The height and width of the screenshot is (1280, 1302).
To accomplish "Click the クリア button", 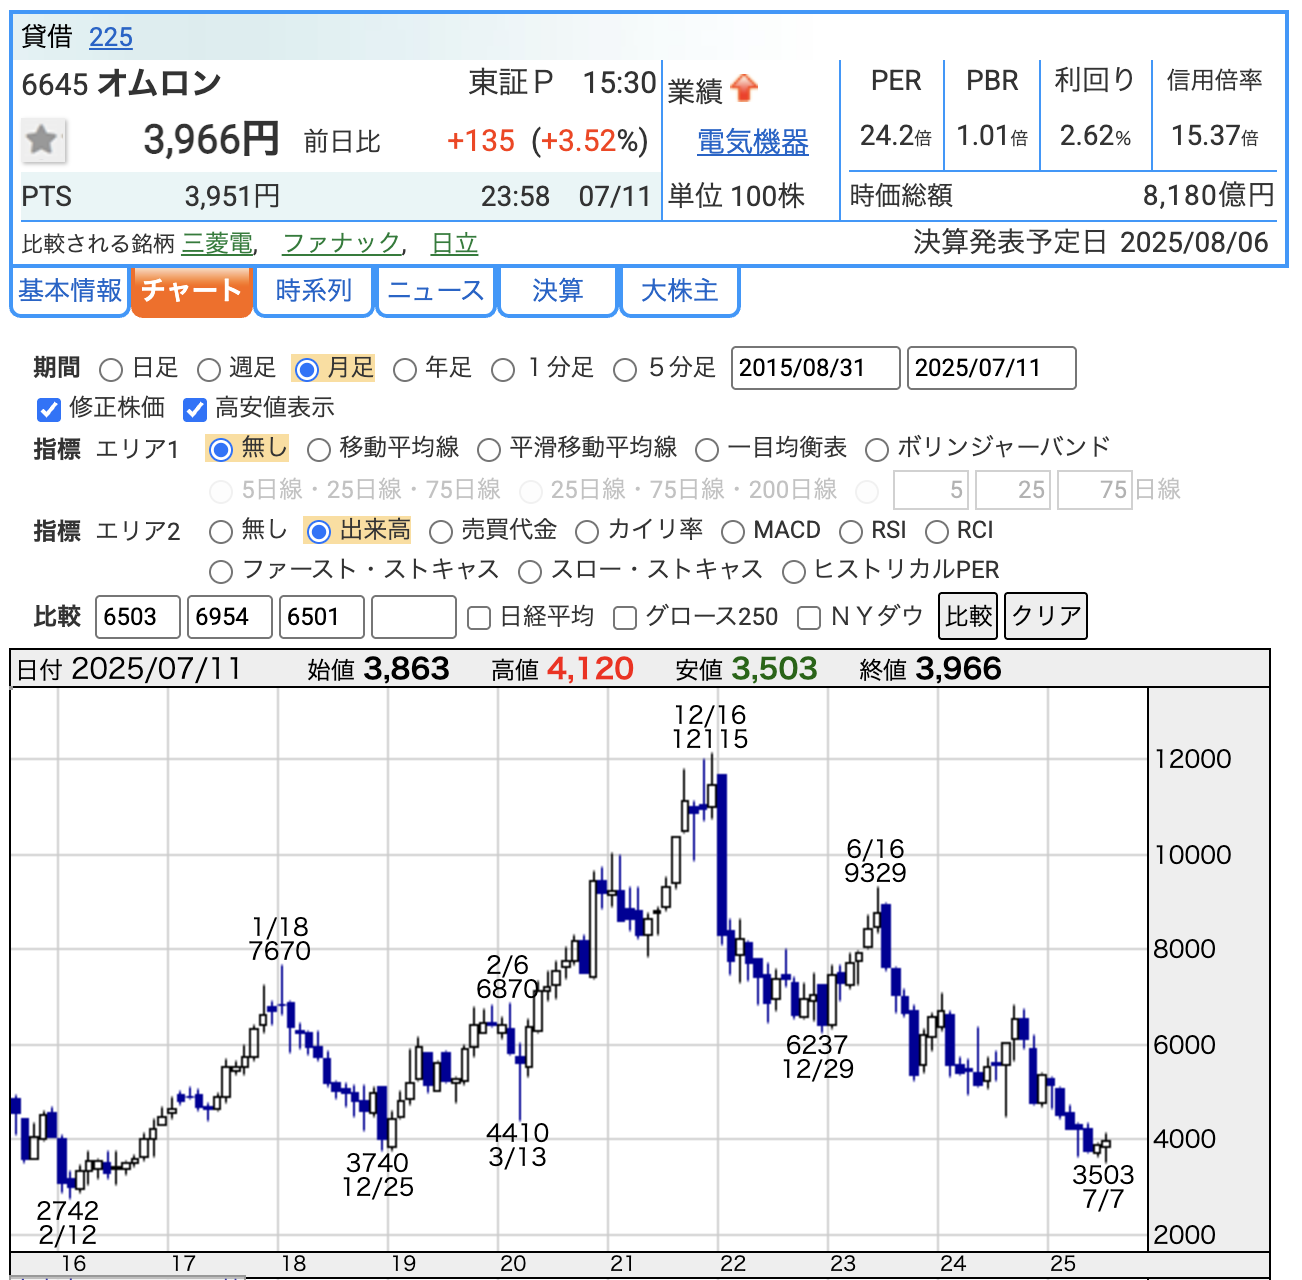I will pyautogui.click(x=1046, y=616).
